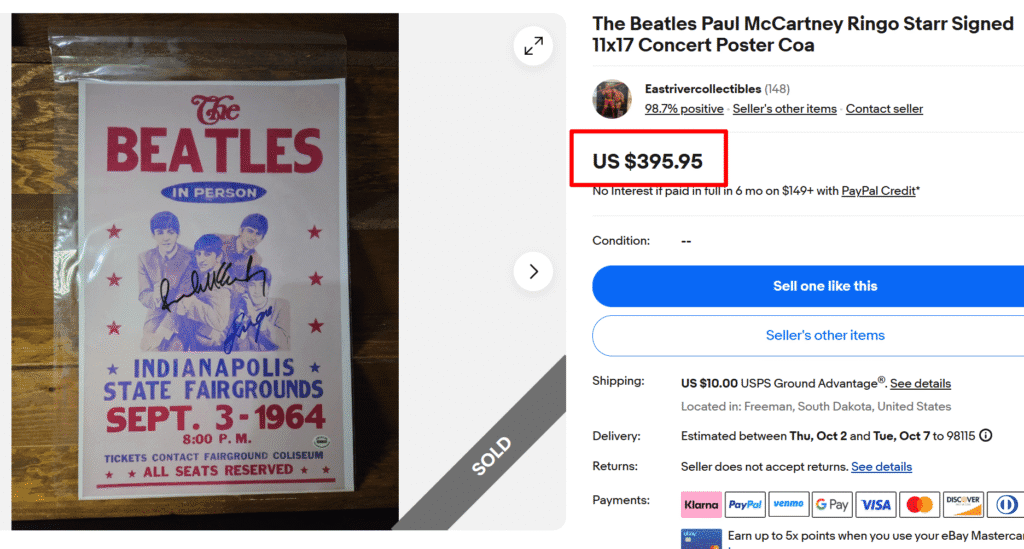The image size is (1024, 549).
Task: Click the Eastrivercollectibles seller avatar
Action: tap(612, 99)
